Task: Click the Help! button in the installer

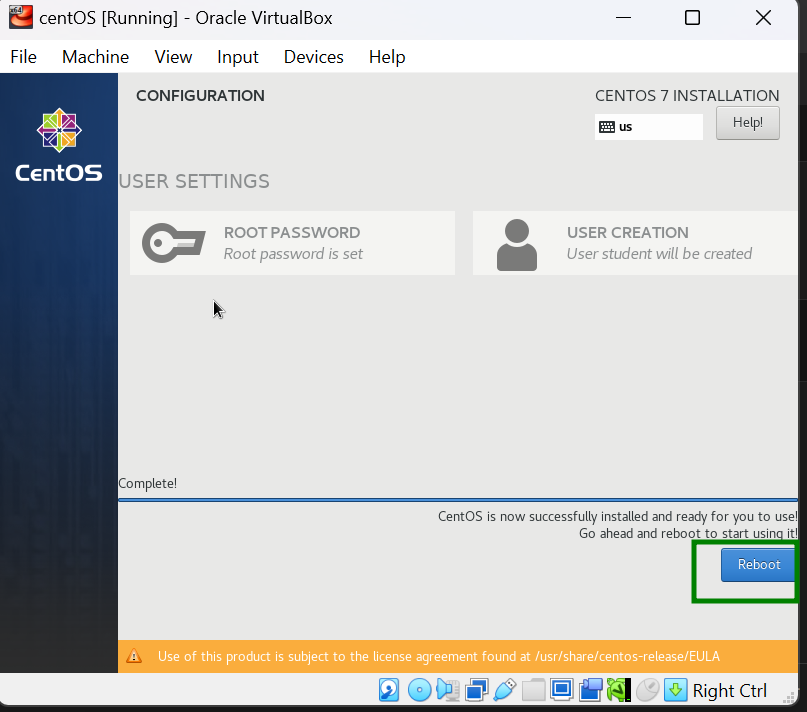Action: (x=747, y=123)
